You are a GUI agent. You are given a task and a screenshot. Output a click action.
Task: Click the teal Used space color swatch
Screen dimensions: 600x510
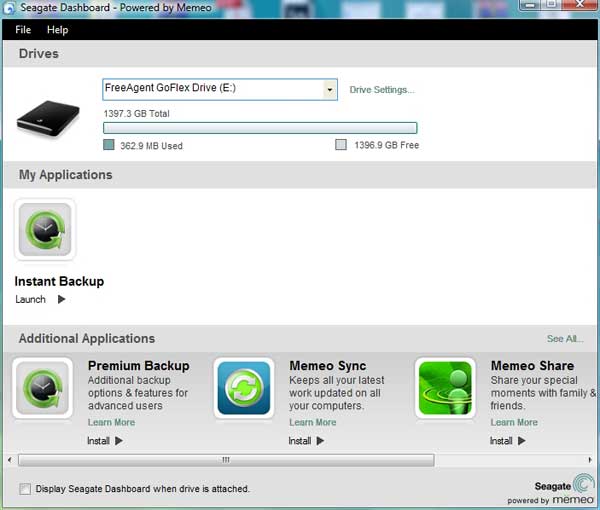[109, 145]
